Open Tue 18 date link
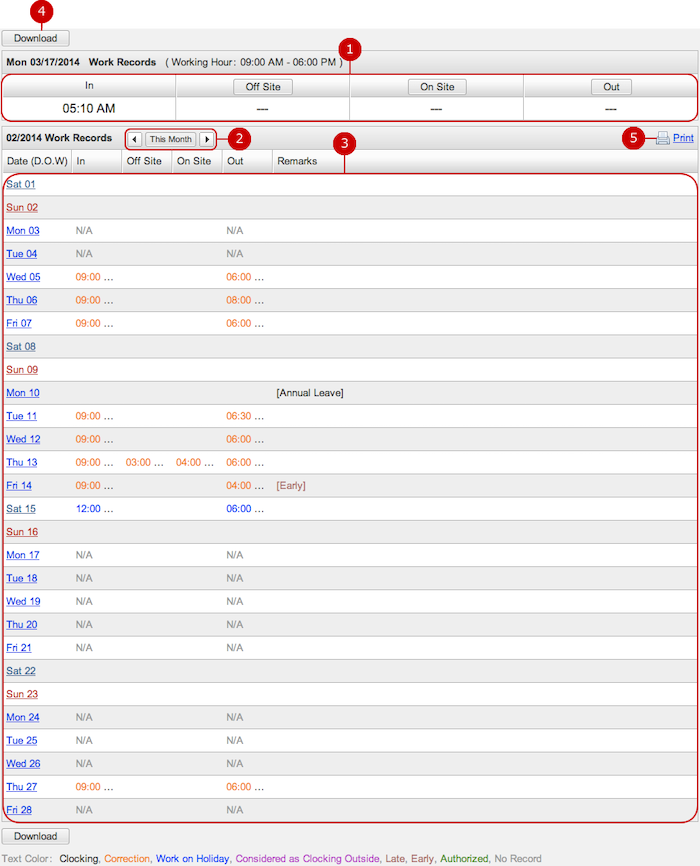Screen dimensions: 700x866 tap(22, 579)
